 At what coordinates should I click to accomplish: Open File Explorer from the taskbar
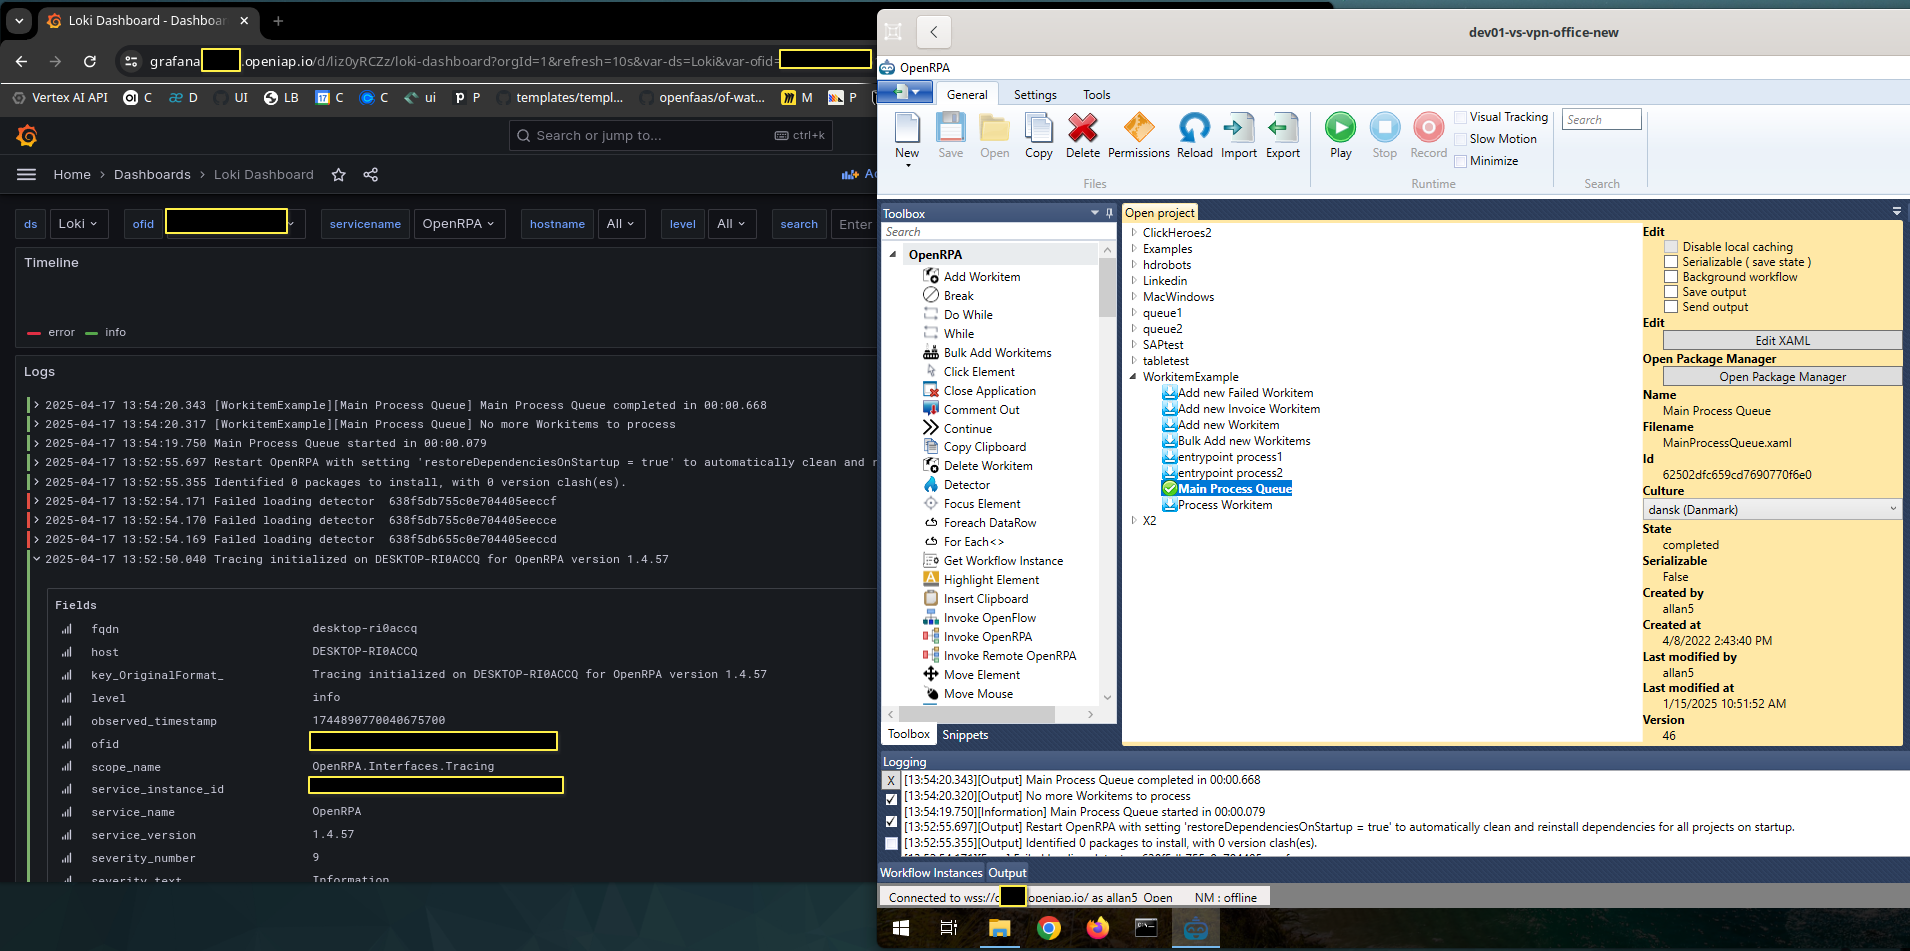999,928
